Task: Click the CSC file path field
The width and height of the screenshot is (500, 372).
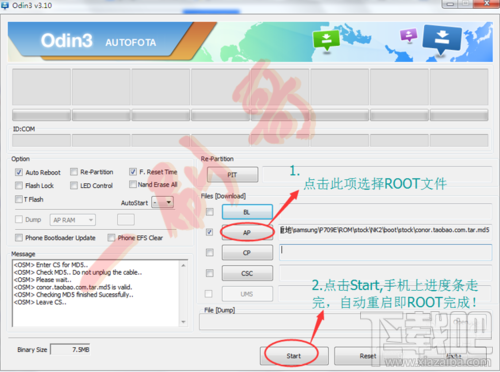Action: [x=385, y=273]
